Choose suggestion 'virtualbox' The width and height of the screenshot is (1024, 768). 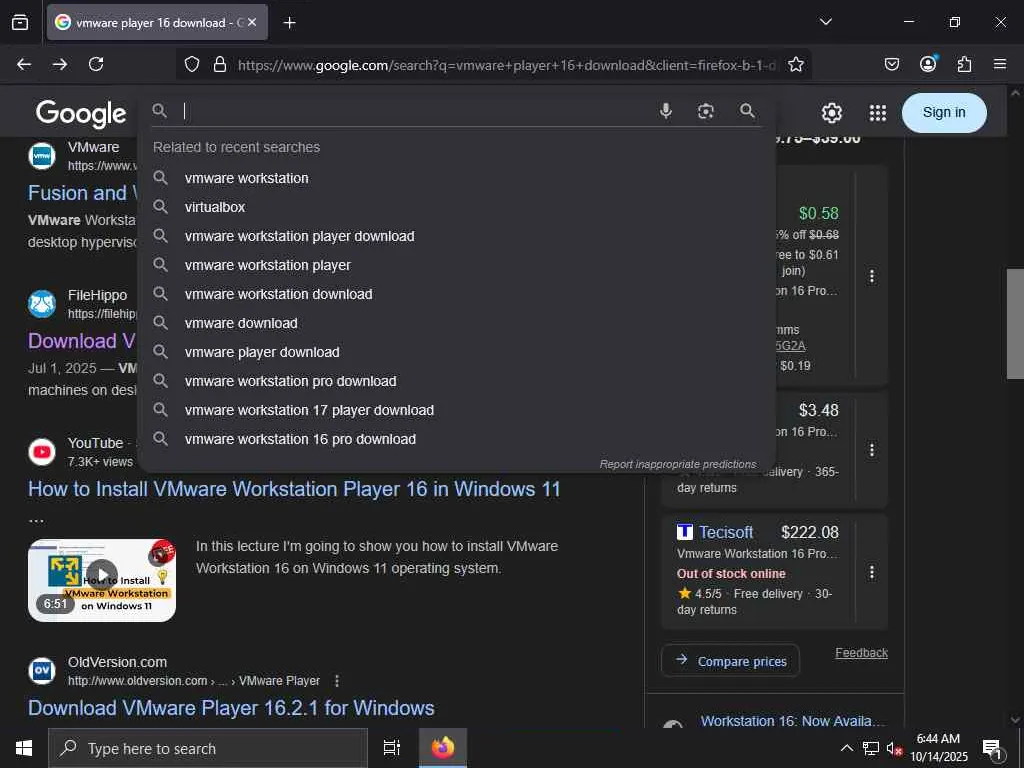(x=456, y=207)
